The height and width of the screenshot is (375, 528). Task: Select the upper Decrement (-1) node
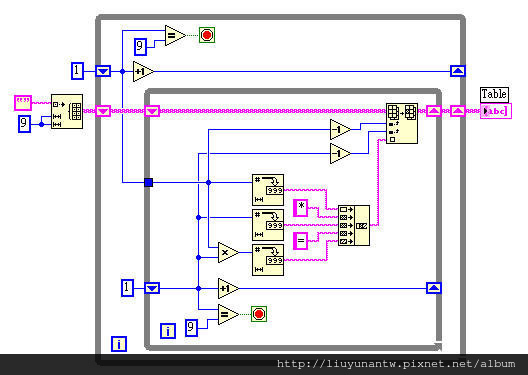[x=340, y=130]
